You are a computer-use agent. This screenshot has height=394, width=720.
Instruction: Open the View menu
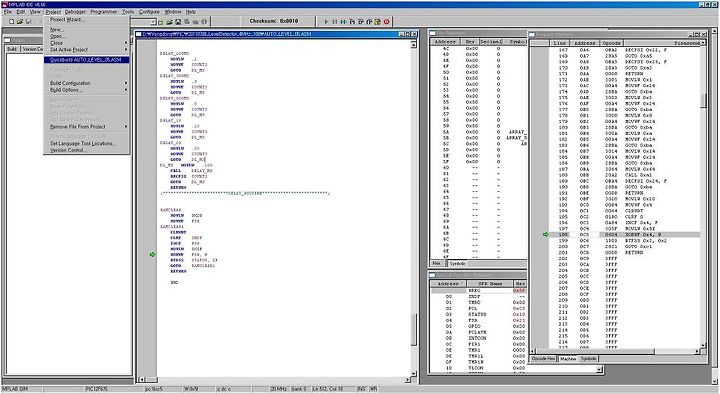pyautogui.click(x=35, y=11)
